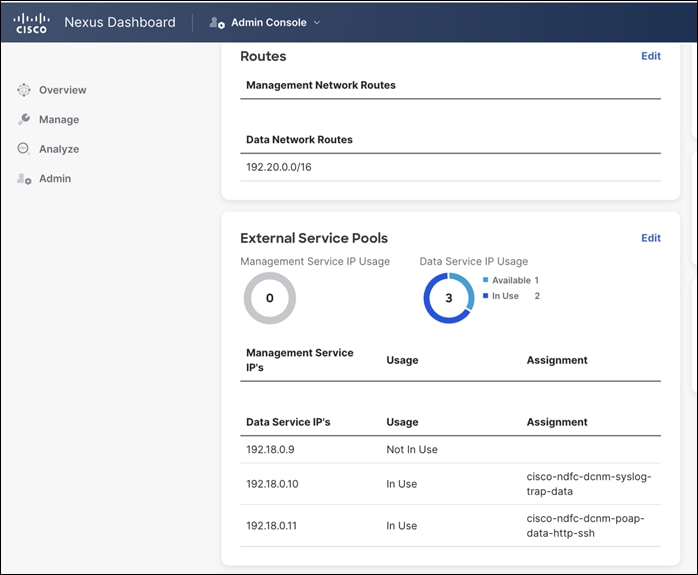Image resolution: width=698 pixels, height=575 pixels.
Task: Select the 192.18.0.10 data service IP
Action: coord(272,484)
